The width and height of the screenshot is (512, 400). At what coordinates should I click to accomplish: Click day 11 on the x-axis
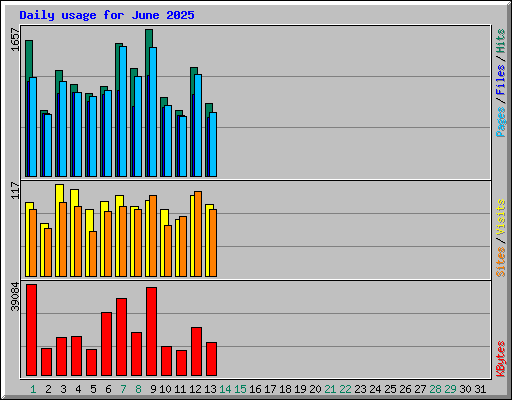point(180,389)
